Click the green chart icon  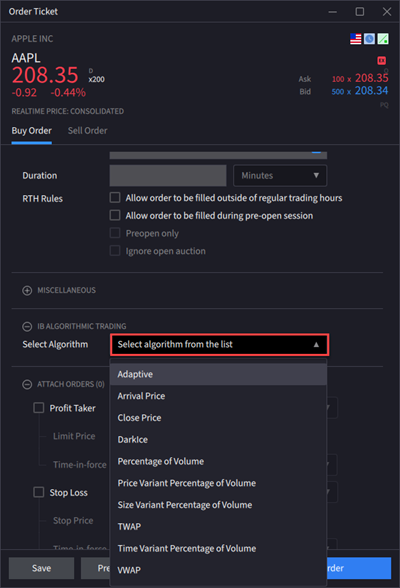click(x=383, y=39)
